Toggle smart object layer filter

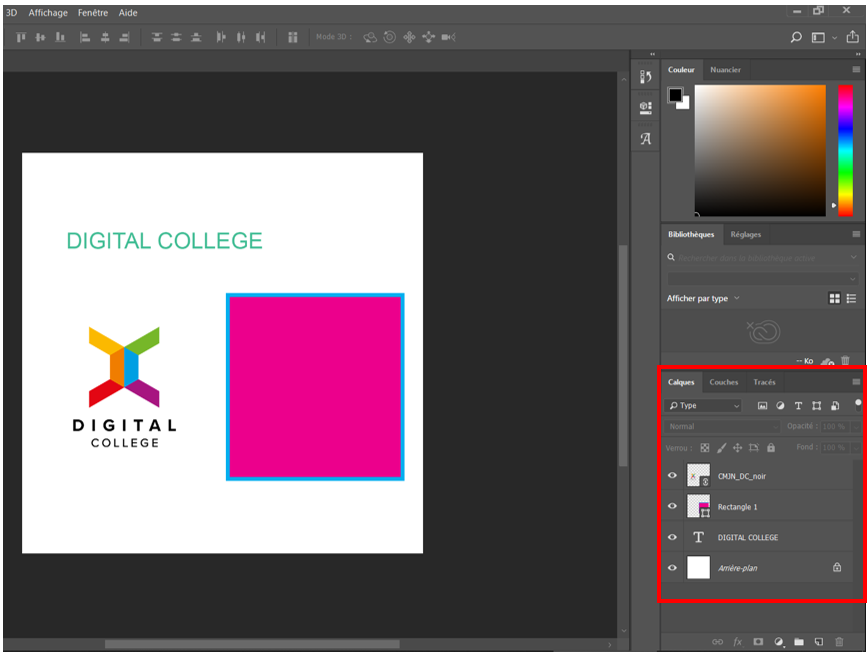pyautogui.click(x=835, y=406)
